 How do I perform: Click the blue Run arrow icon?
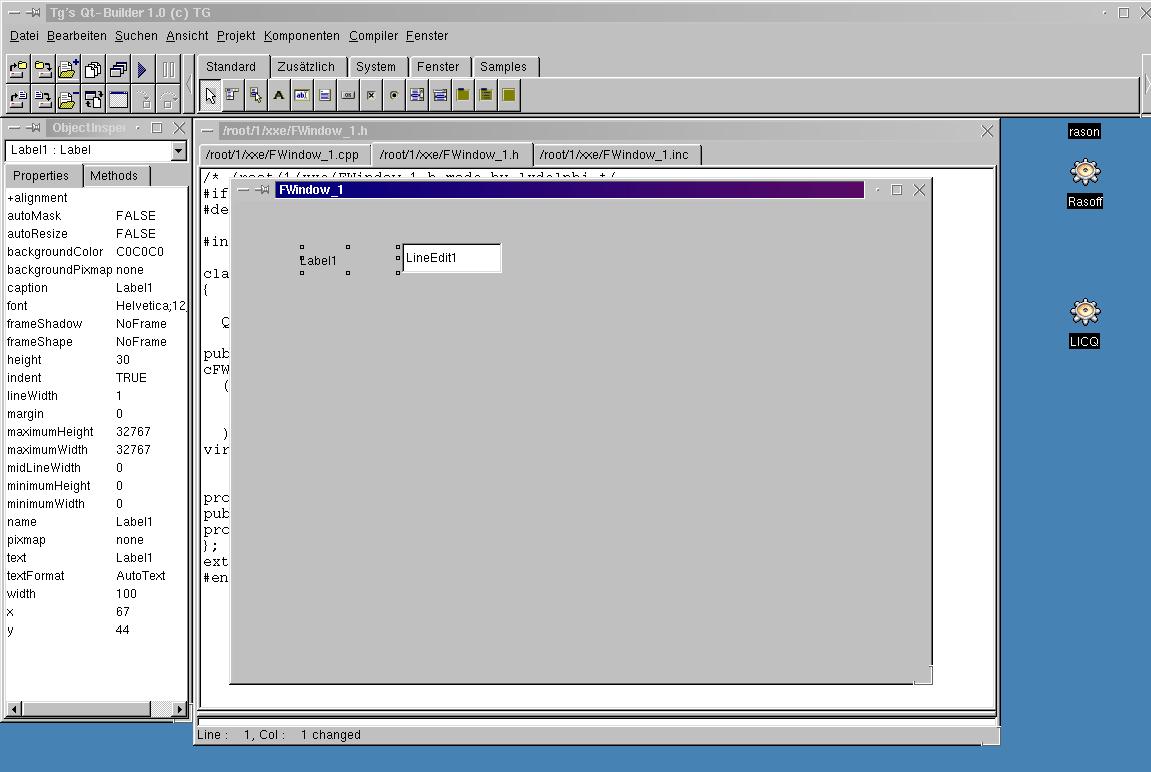[143, 70]
